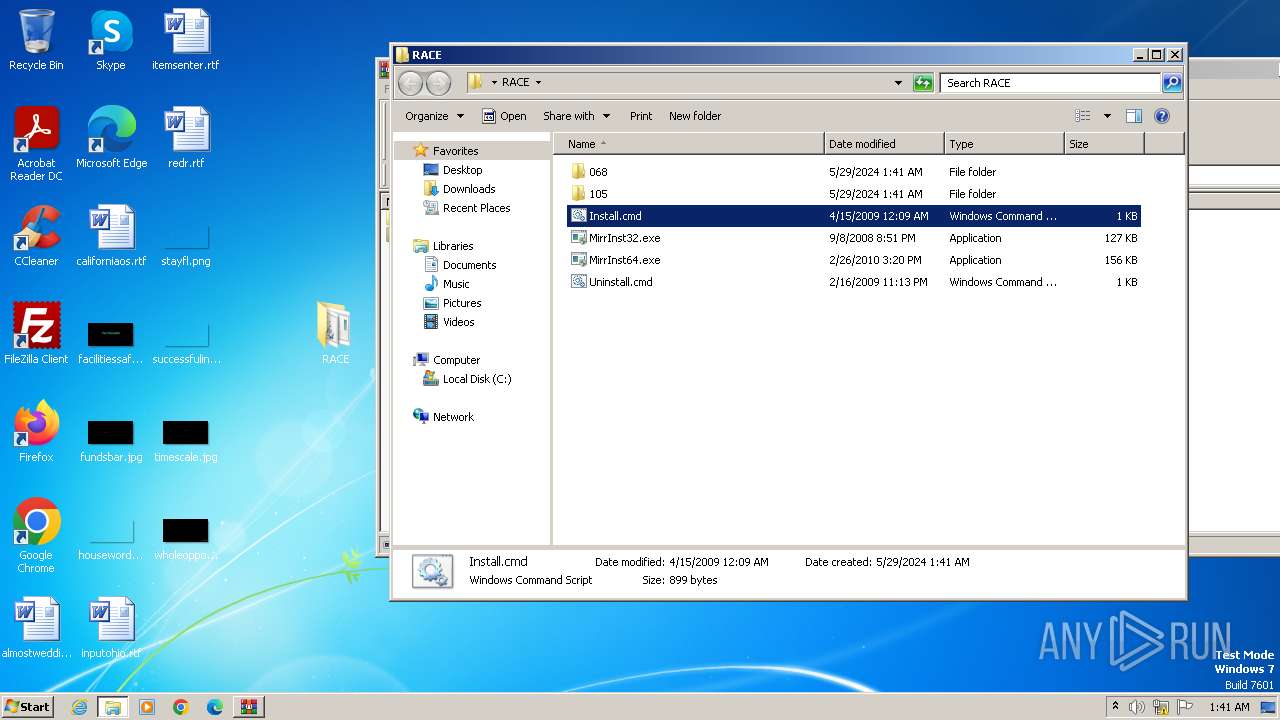This screenshot has height=720, width=1280.
Task: Open Acrobat Reader DC shortcut
Action: tap(36, 144)
